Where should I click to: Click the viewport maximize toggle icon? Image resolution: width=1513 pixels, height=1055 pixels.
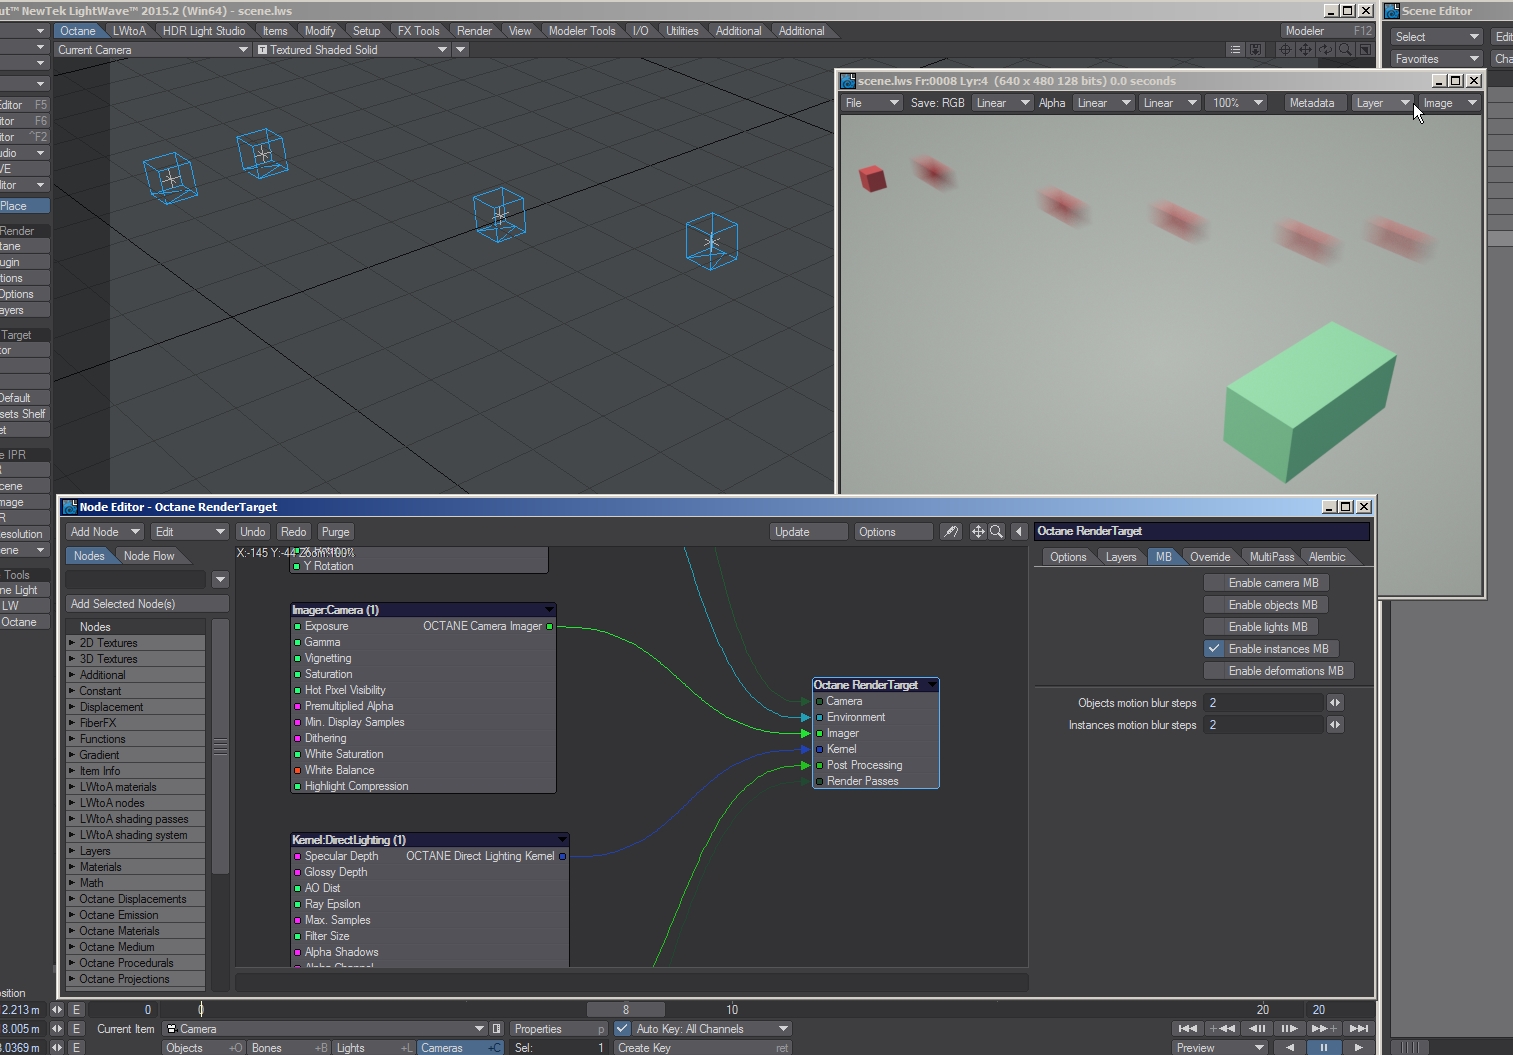[1365, 49]
